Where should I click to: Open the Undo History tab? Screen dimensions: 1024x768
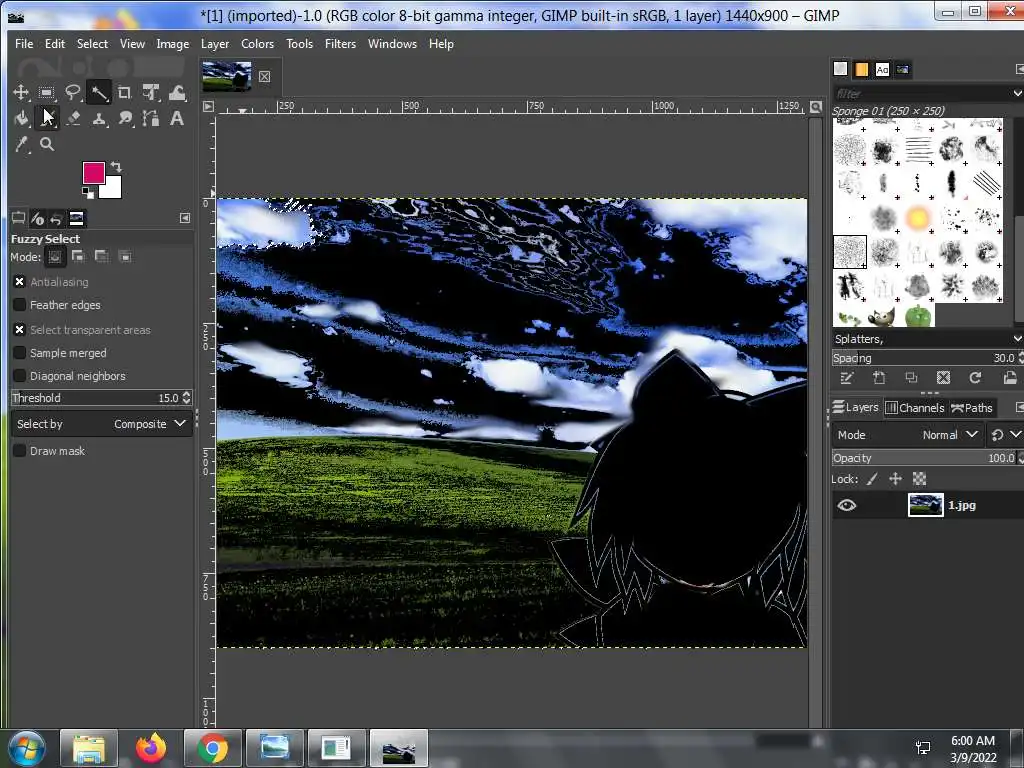[57, 219]
